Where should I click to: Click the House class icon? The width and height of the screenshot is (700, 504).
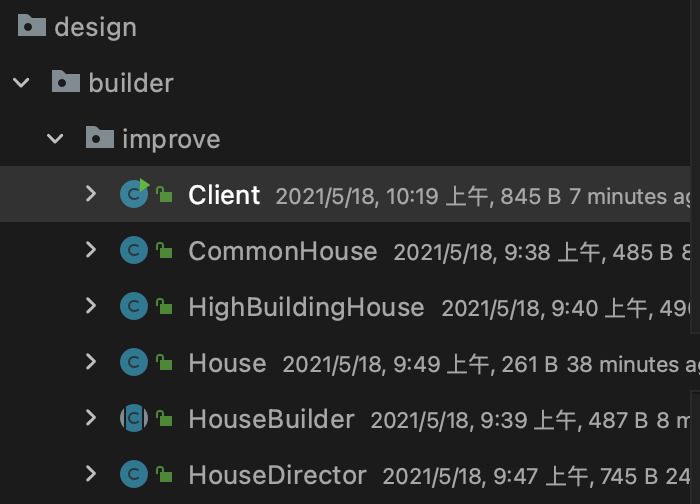(x=134, y=362)
